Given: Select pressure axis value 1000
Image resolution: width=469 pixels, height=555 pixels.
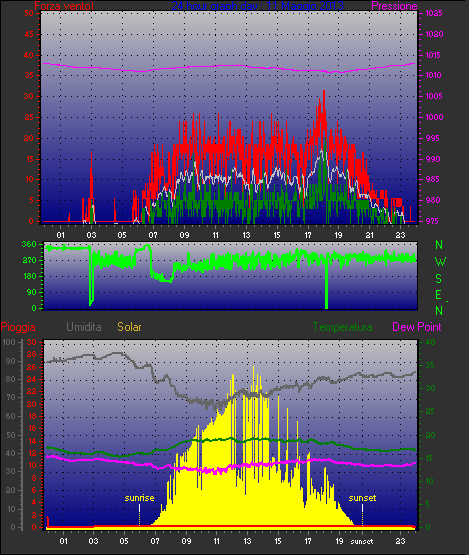Looking at the screenshot, I should [434, 117].
